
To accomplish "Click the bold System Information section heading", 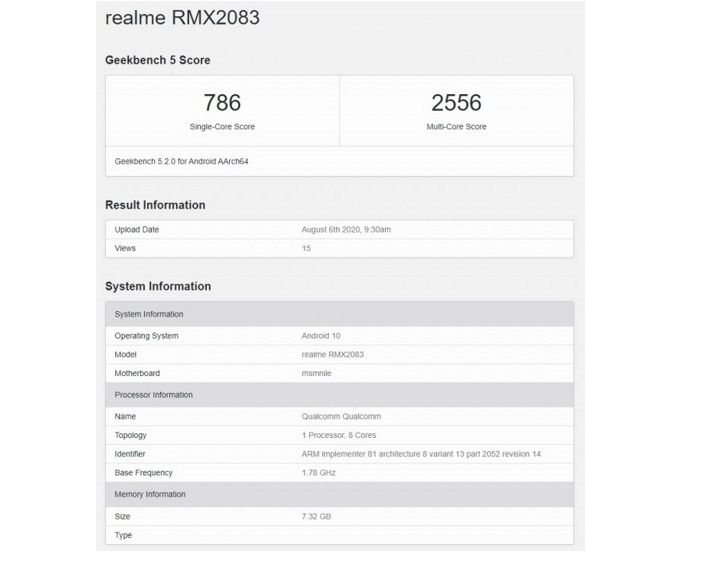I will click(x=158, y=286).
